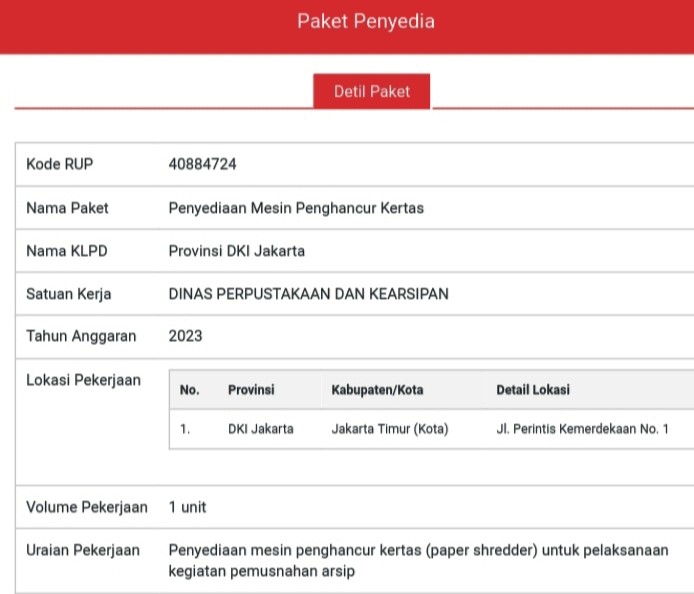Click DINAS PERPUSTAKAAN DAN KEARSIPAN text

(309, 294)
